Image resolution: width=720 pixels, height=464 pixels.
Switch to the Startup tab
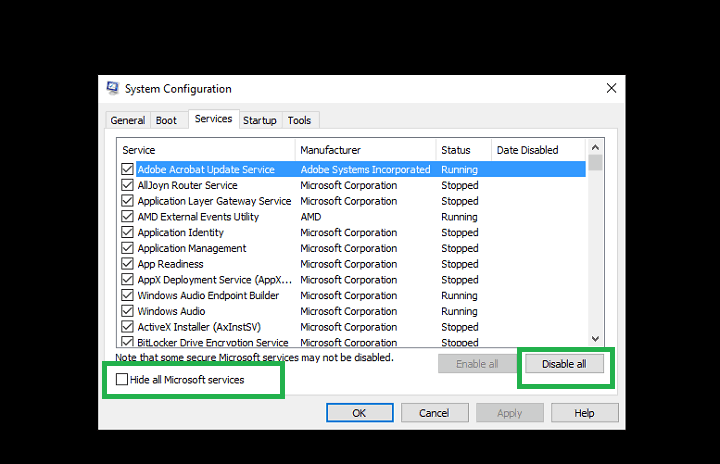tap(260, 120)
